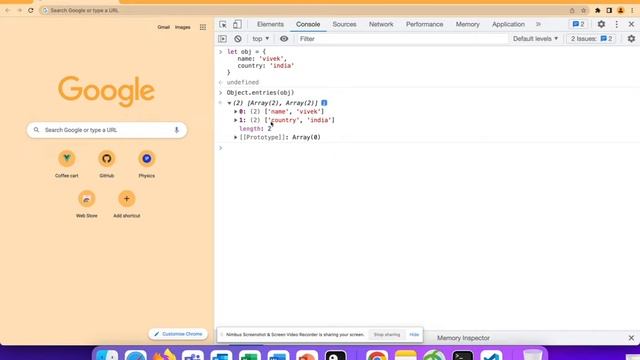Open the Performance tab
This screenshot has width=640, height=360.
pyautogui.click(x=424, y=24)
